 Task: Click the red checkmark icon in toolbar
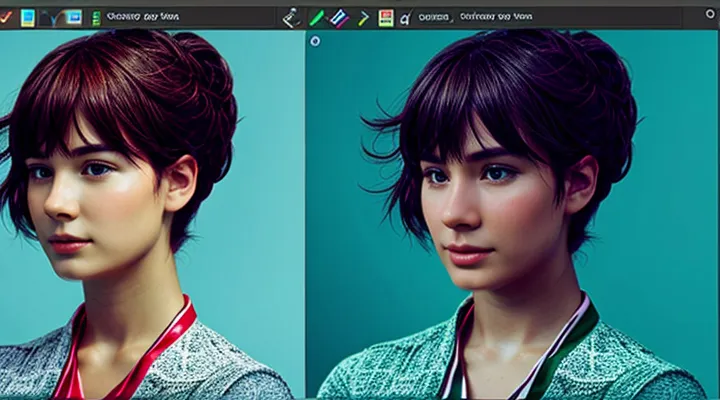[5, 17]
